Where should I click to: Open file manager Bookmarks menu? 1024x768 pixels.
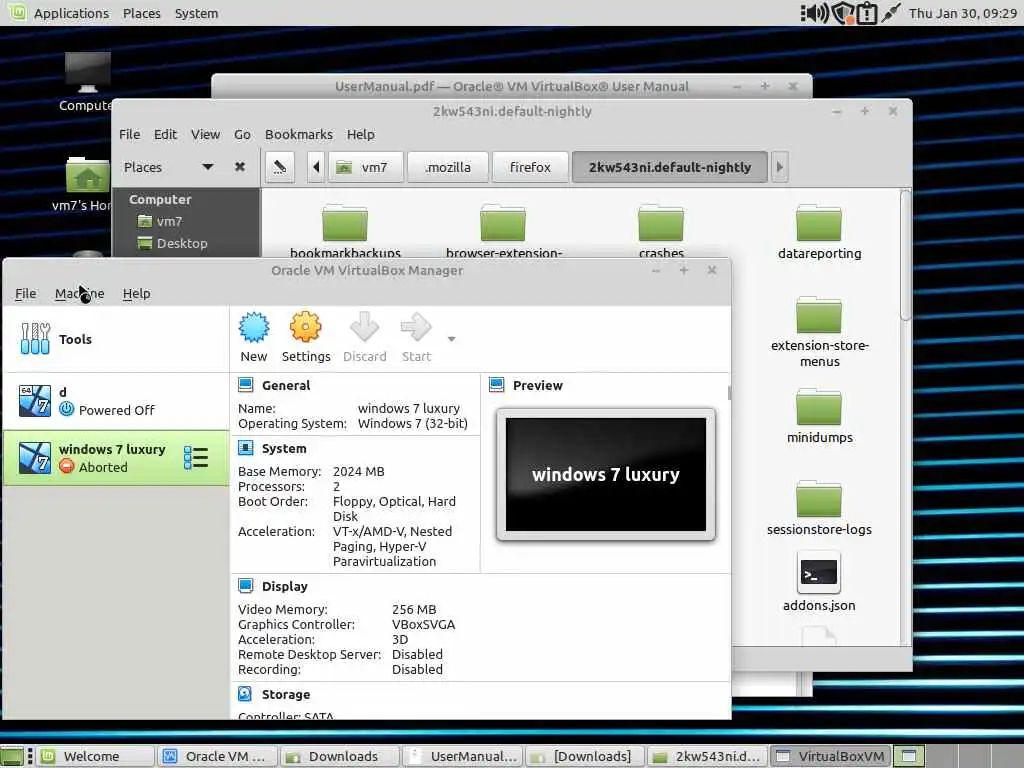coord(298,135)
